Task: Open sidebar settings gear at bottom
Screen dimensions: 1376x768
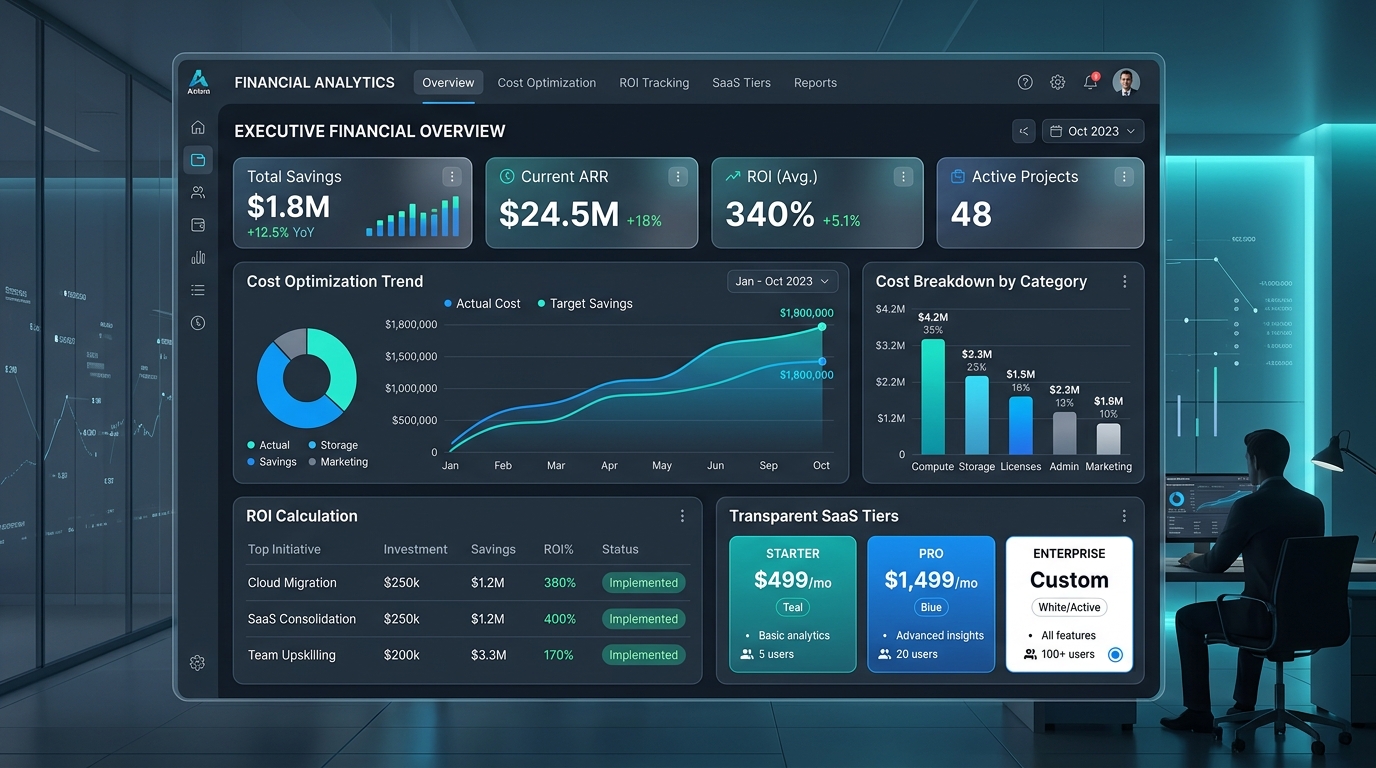Action: click(197, 662)
